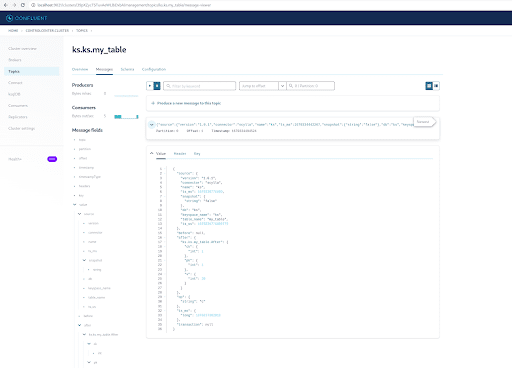512x368 pixels.
Task: Open the Schema tab
Action: 127,69
